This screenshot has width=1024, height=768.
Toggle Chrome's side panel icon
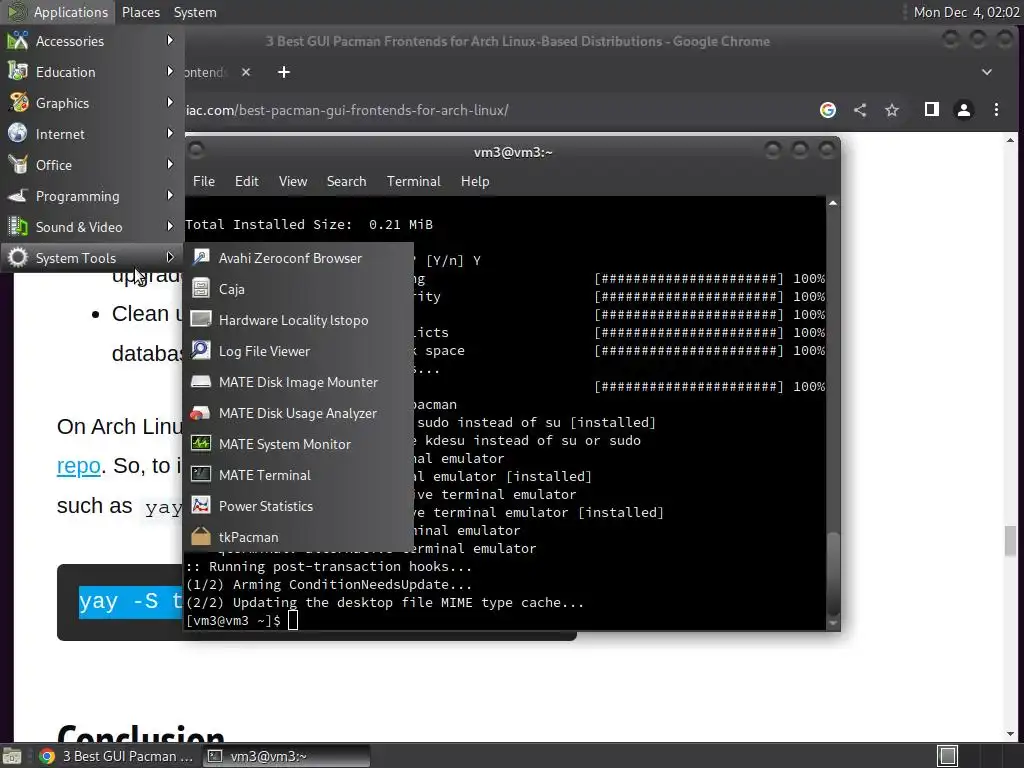tap(931, 109)
